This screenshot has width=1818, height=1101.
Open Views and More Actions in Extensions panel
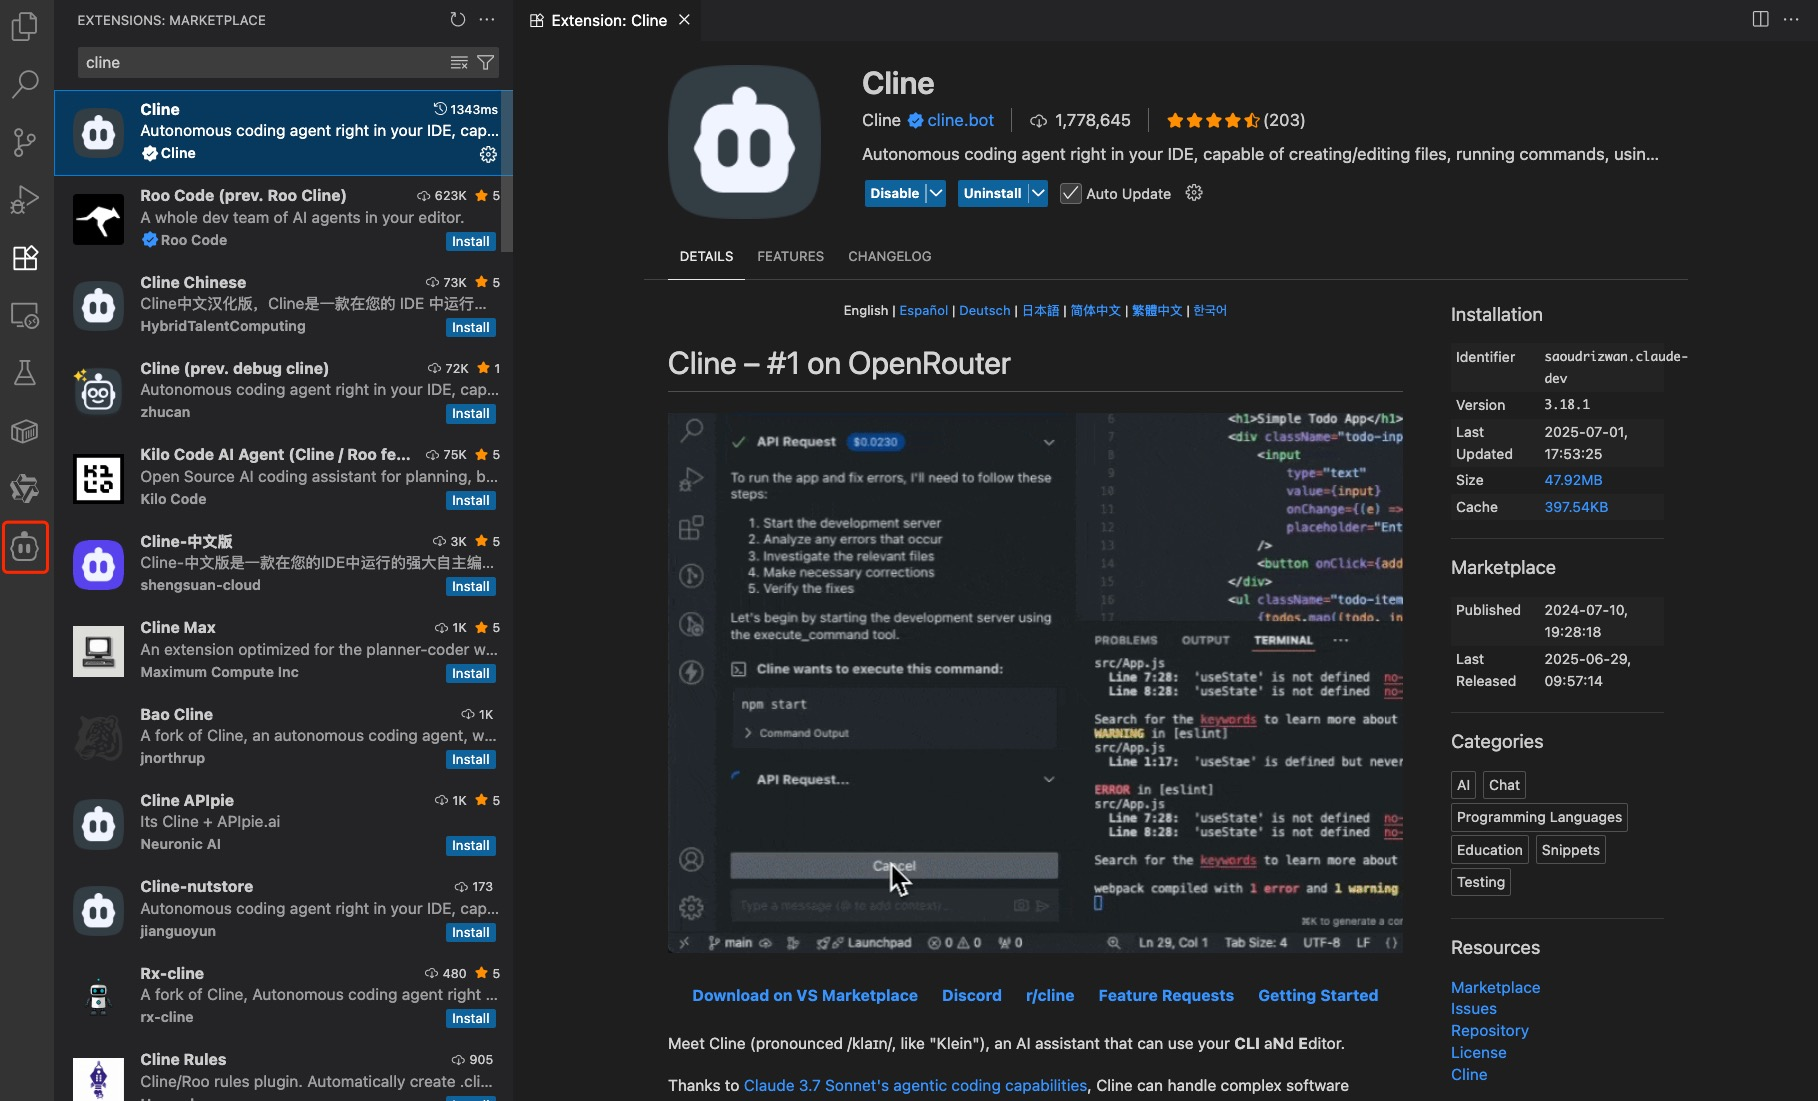487,19
